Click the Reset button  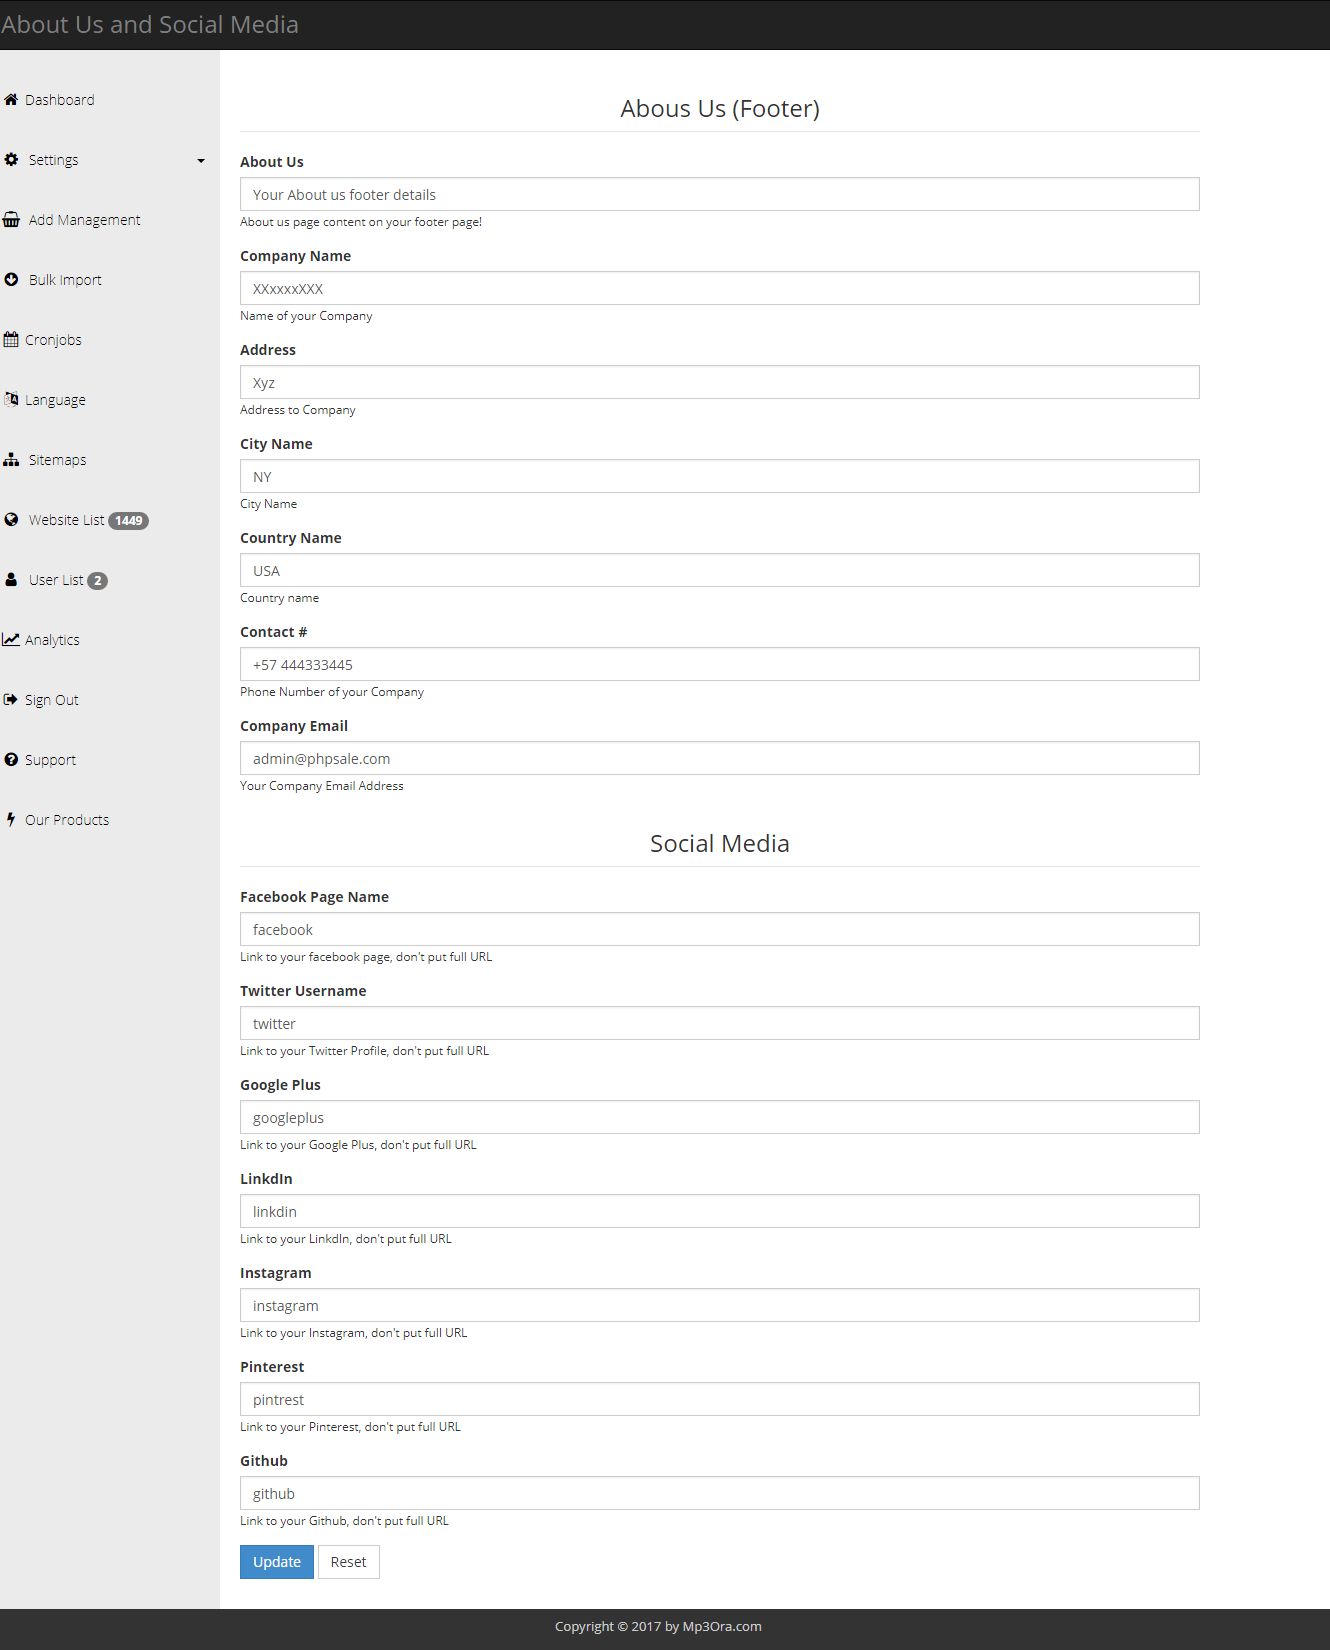tap(349, 1562)
